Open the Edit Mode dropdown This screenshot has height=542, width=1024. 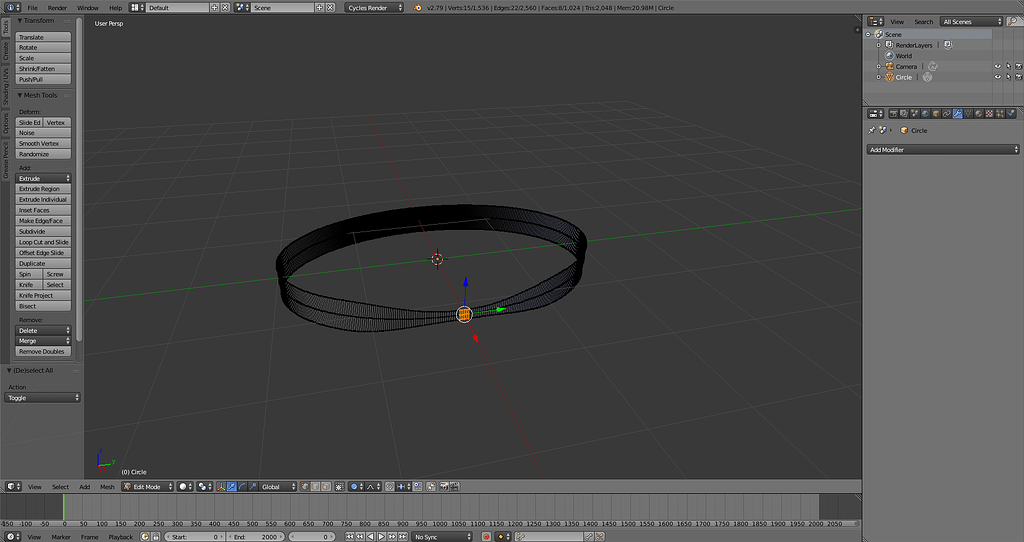[x=148, y=486]
